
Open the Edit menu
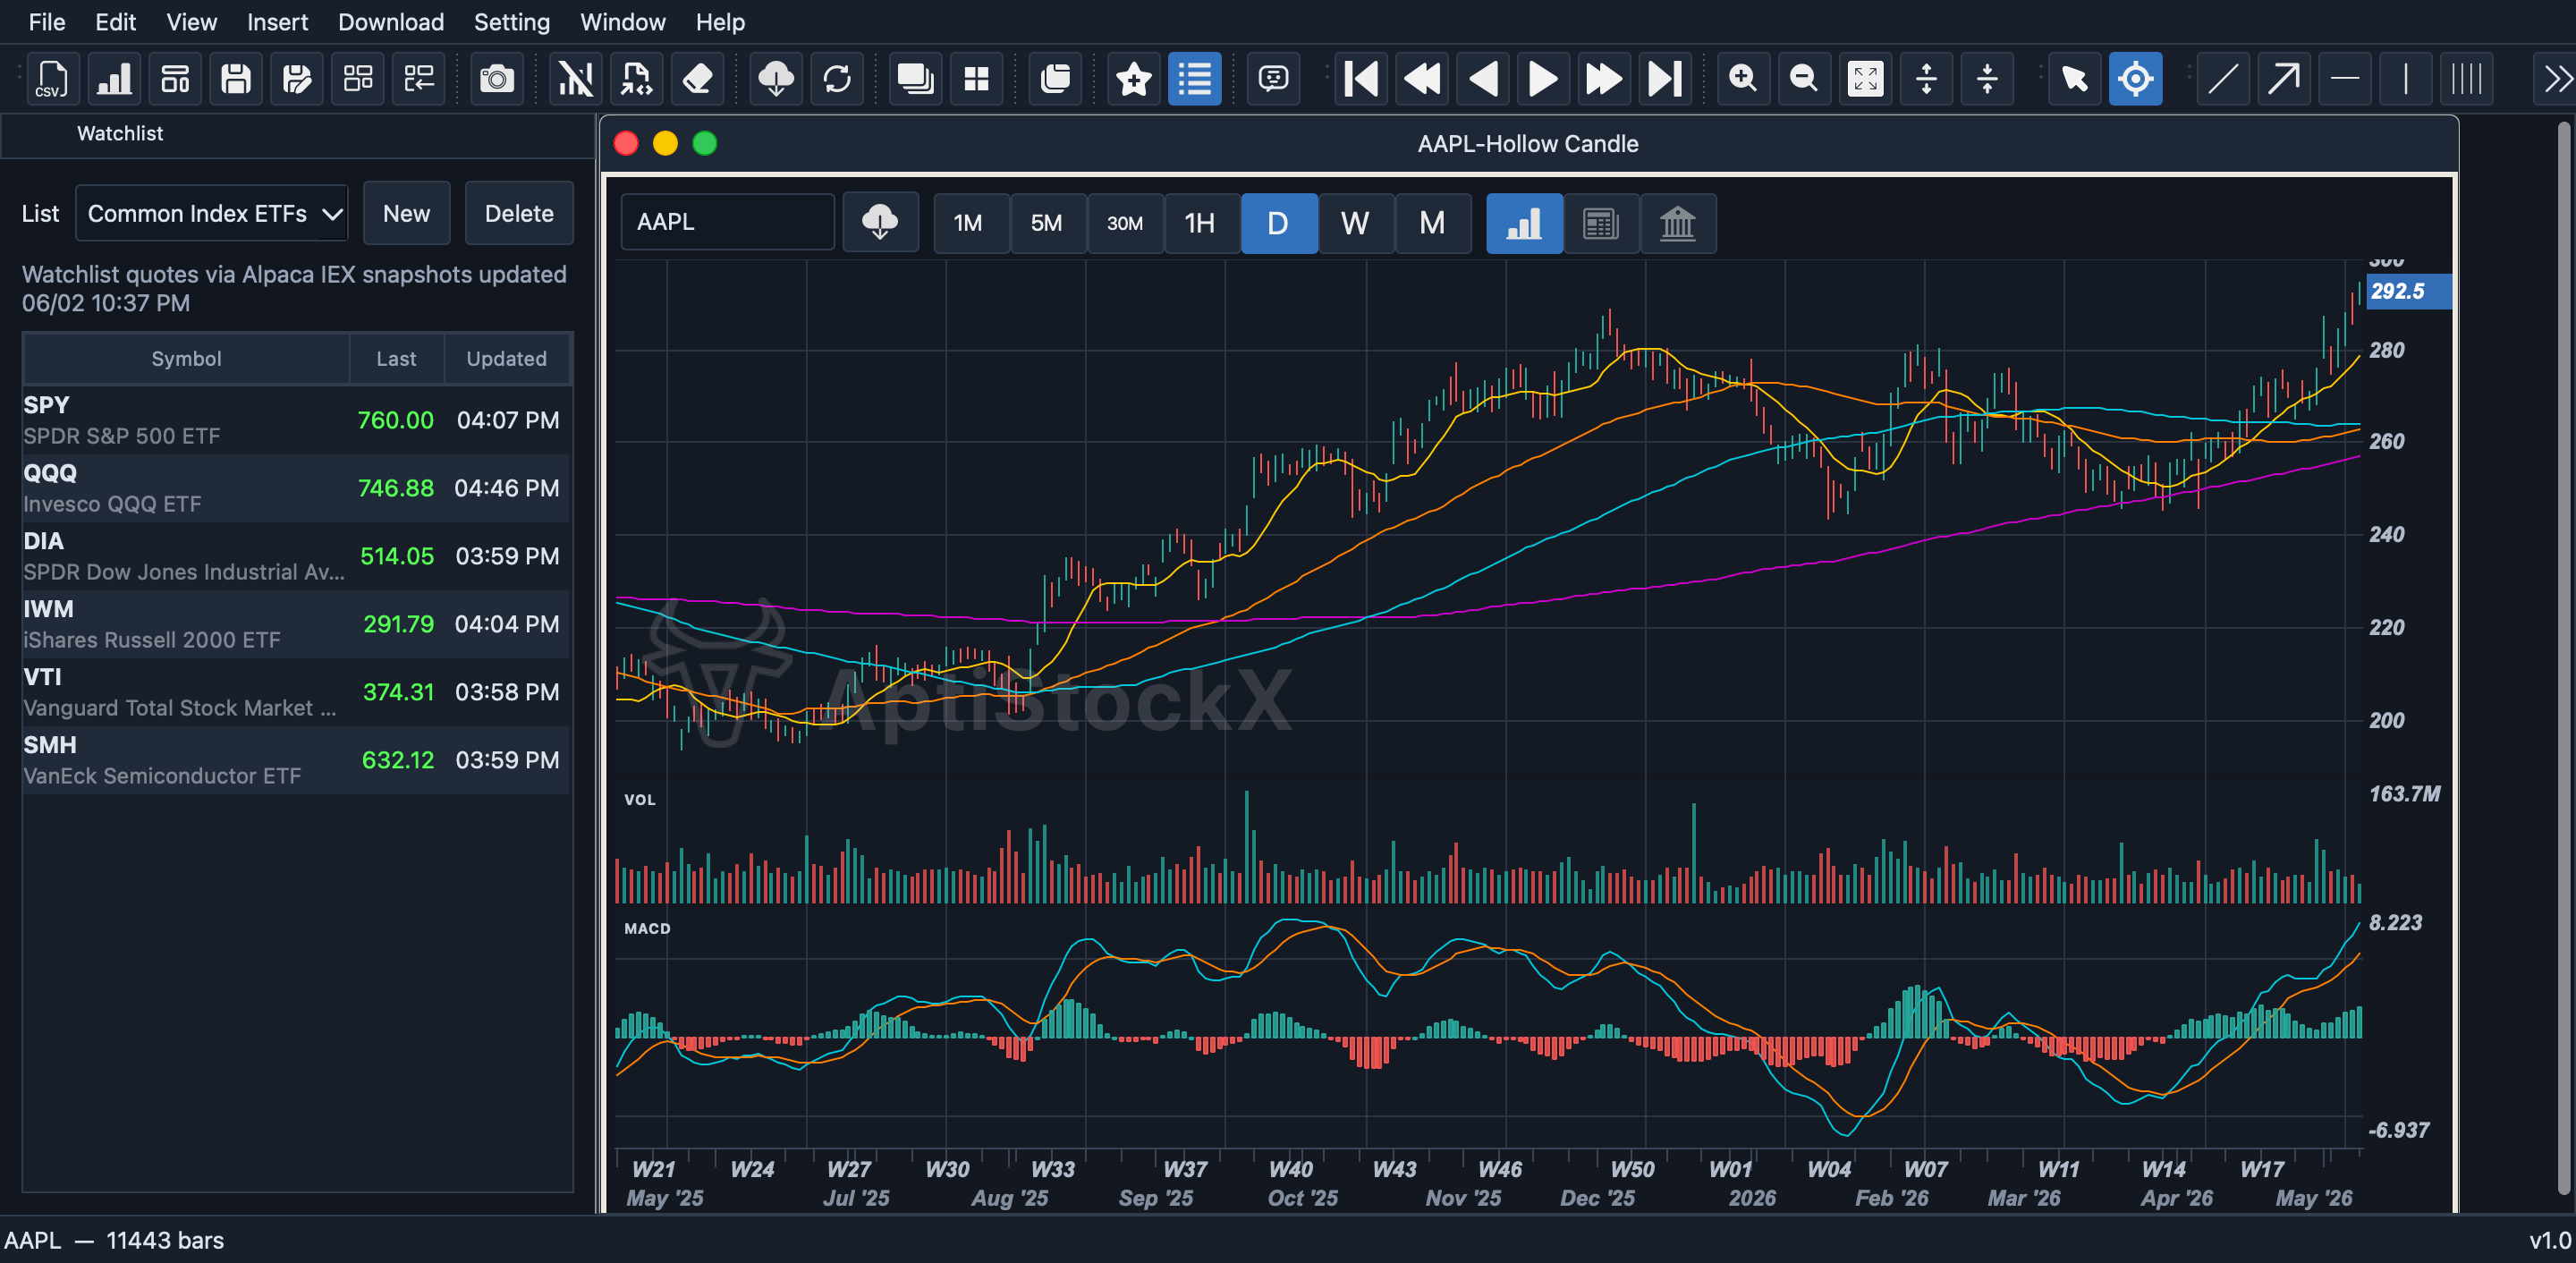click(x=115, y=21)
